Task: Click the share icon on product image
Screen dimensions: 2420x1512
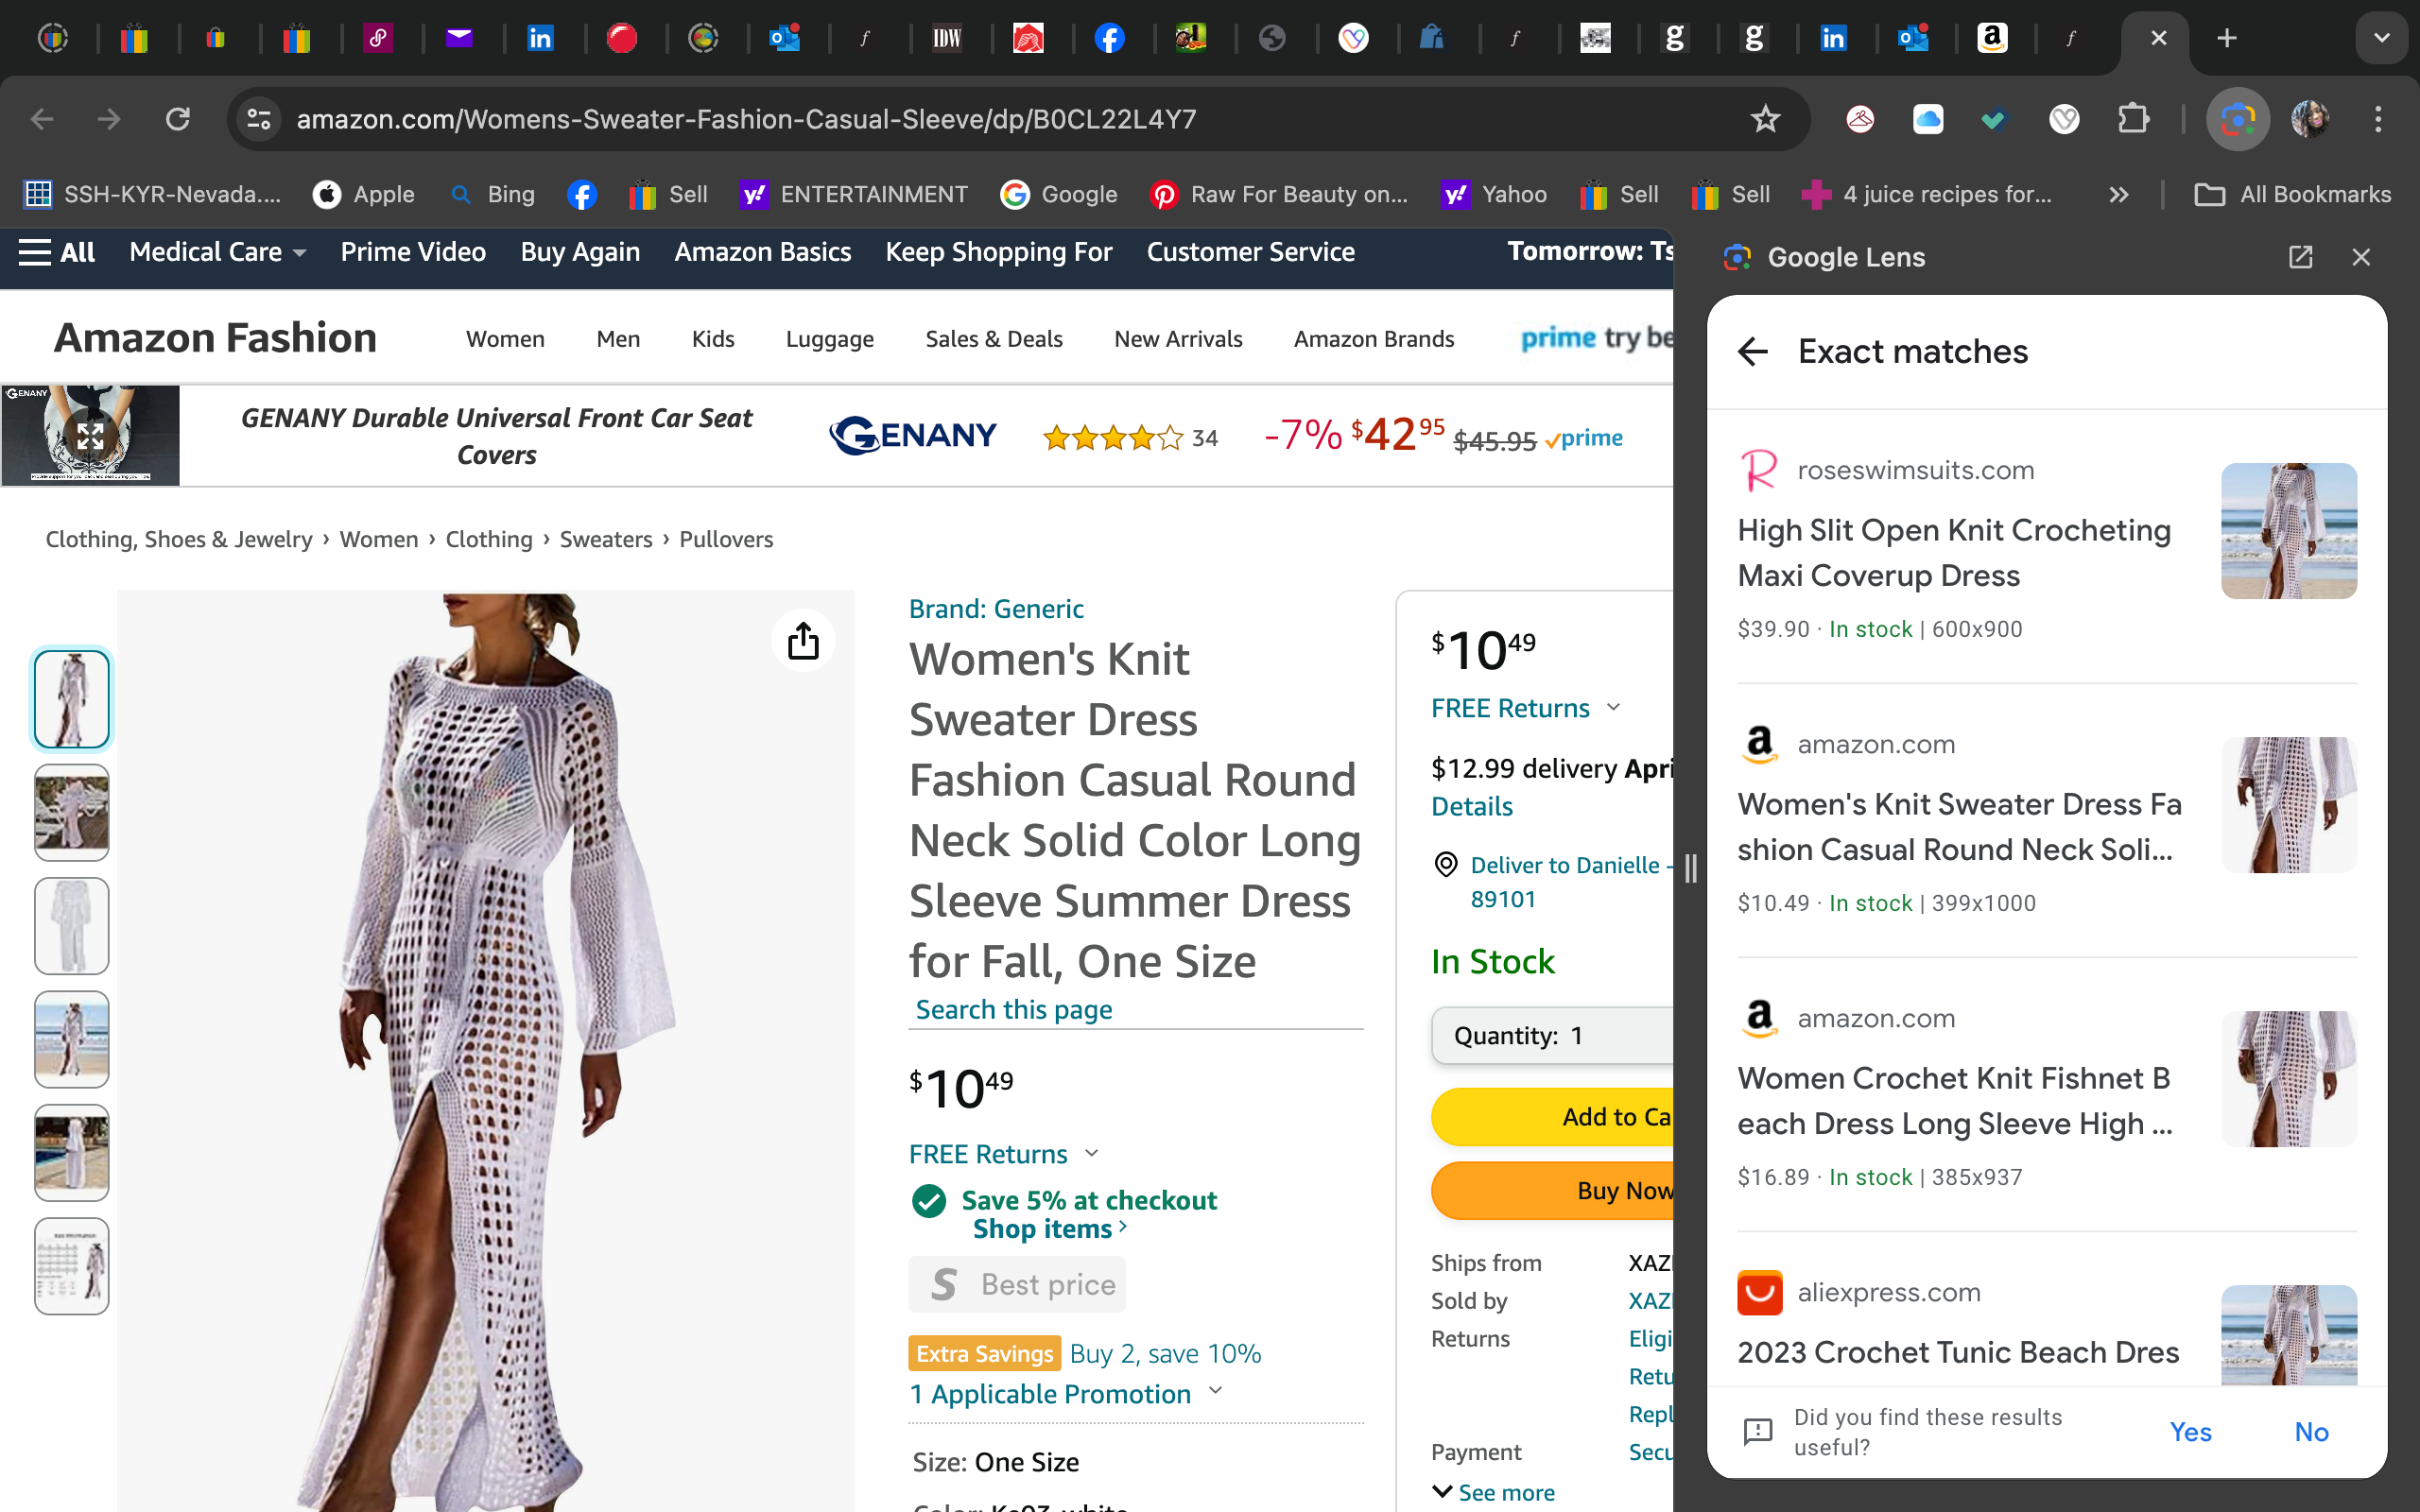Action: tap(803, 641)
